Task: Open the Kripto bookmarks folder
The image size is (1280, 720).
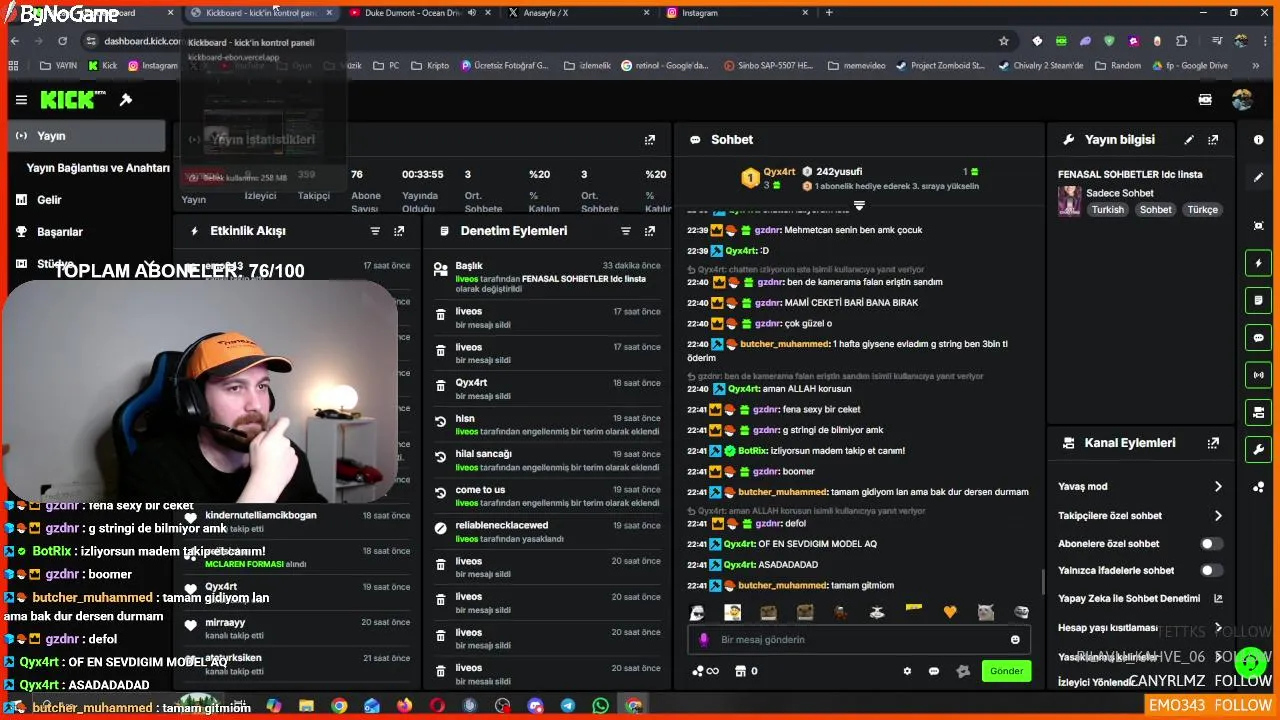Action: [x=431, y=65]
